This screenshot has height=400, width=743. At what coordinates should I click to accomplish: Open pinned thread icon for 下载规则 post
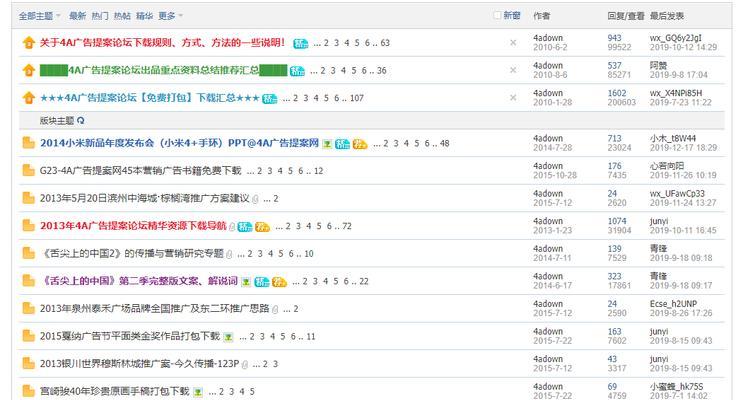click(x=28, y=43)
